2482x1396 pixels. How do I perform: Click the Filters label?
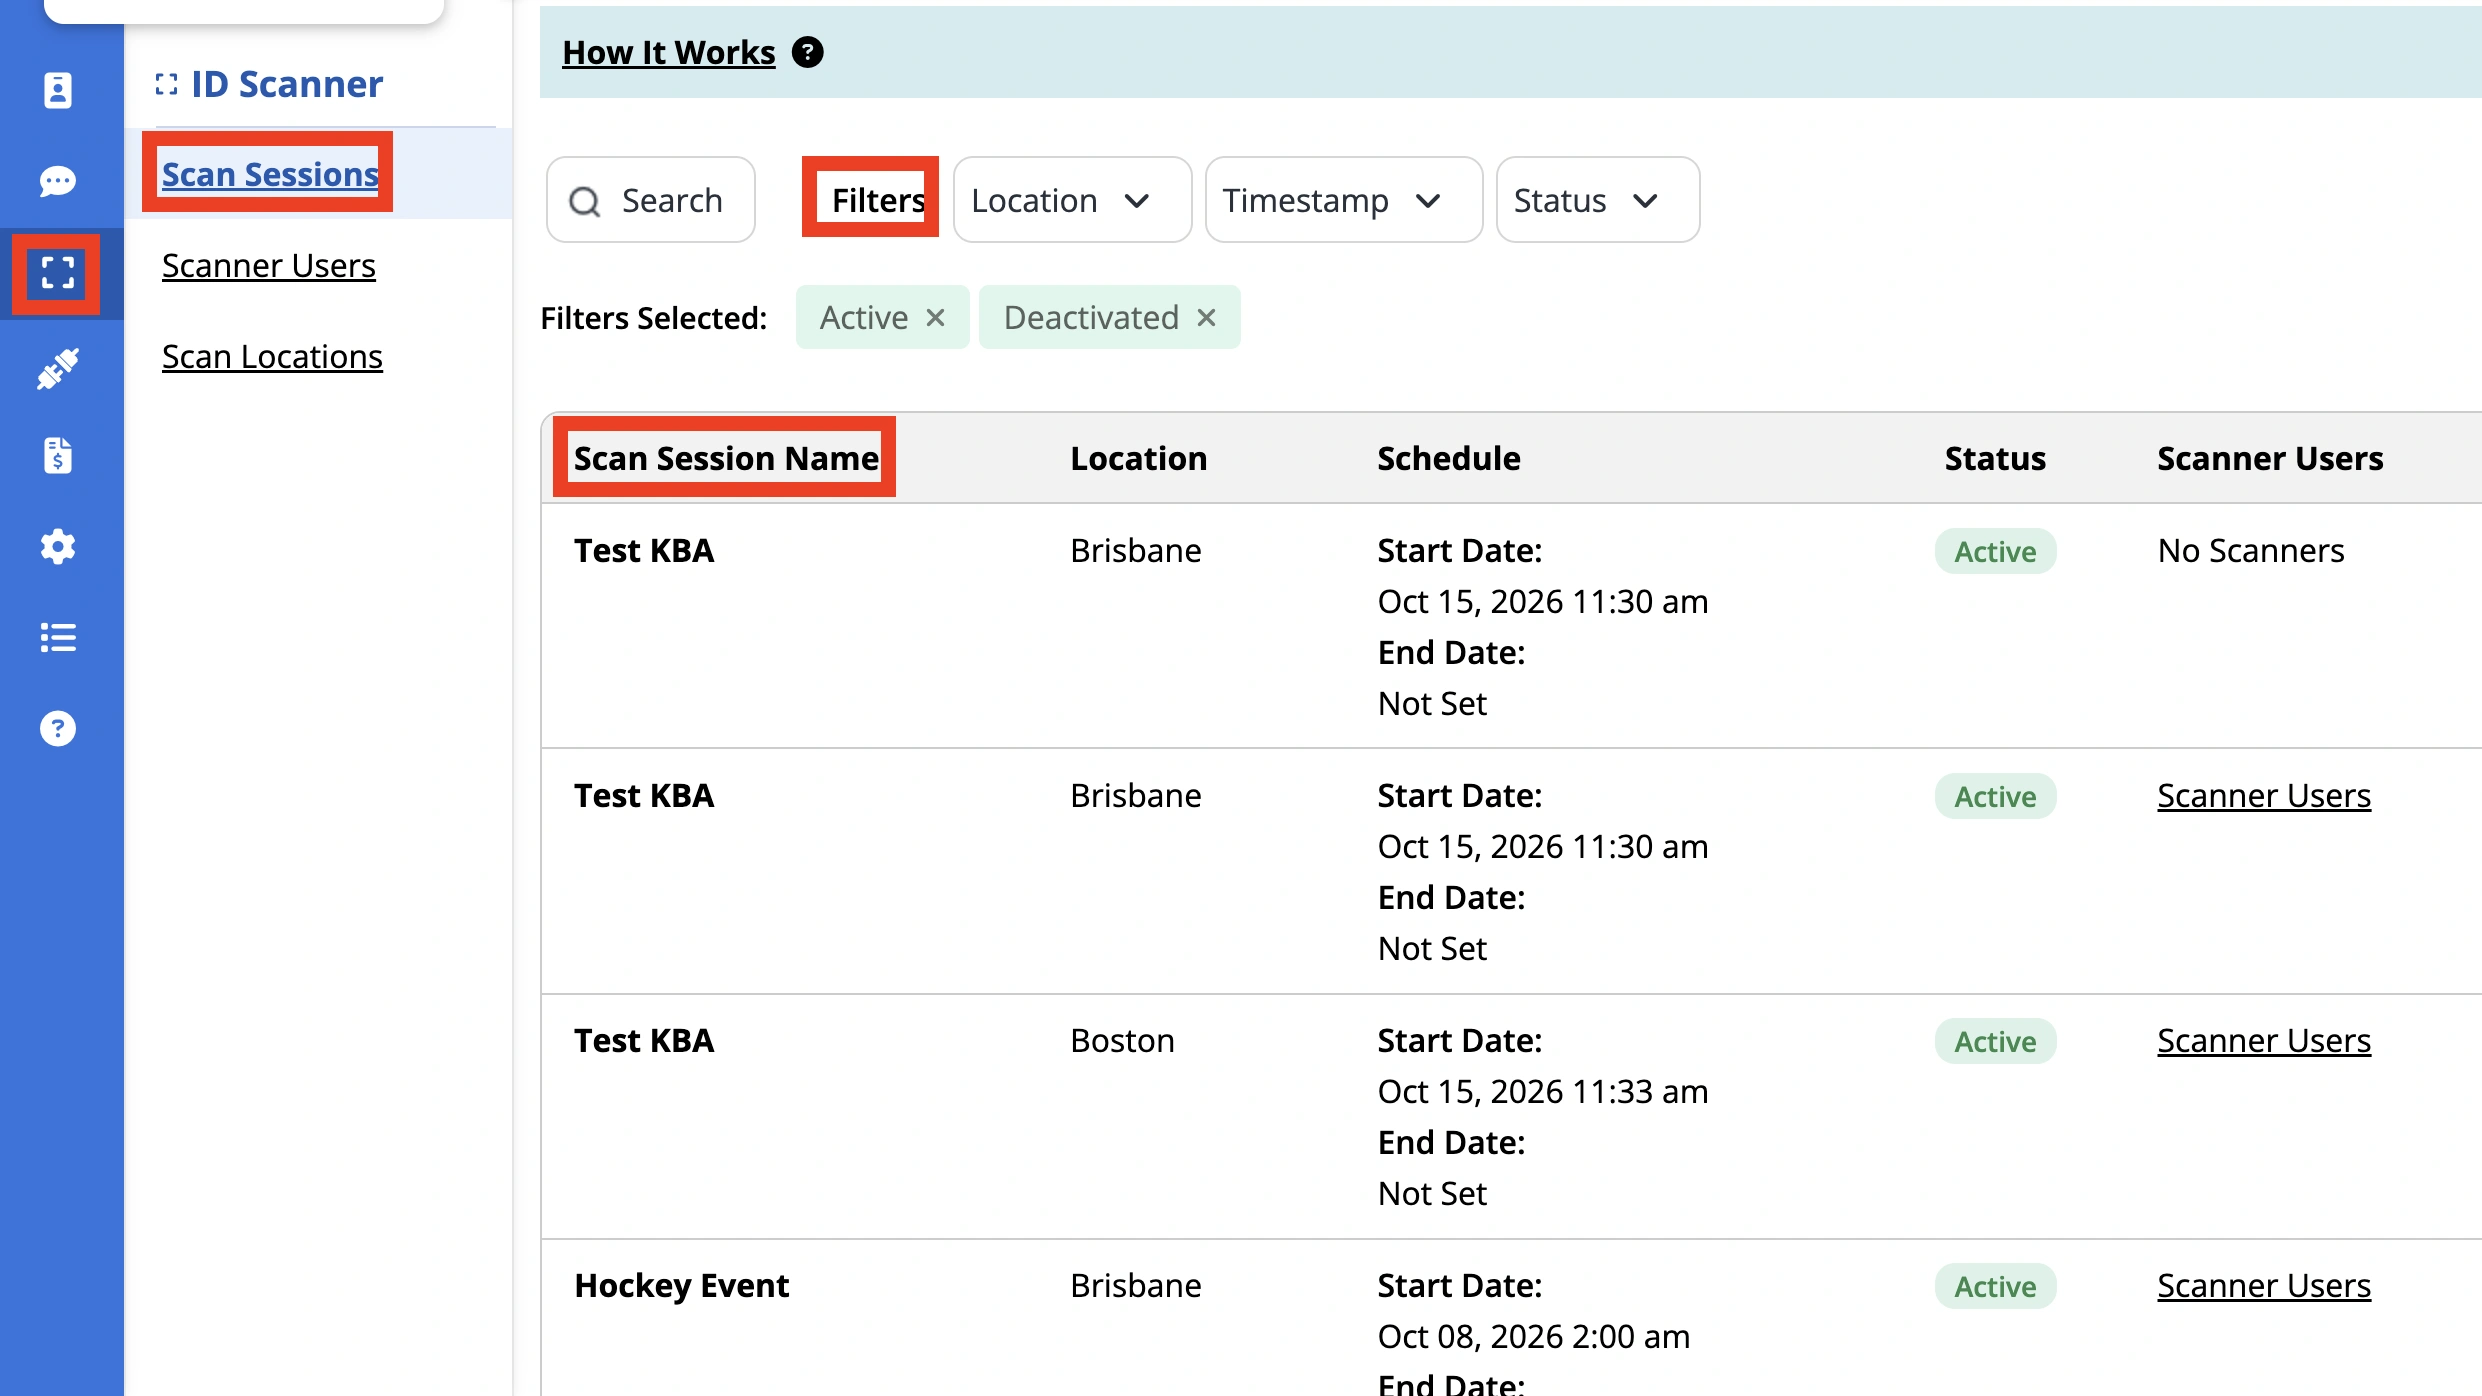coord(878,200)
